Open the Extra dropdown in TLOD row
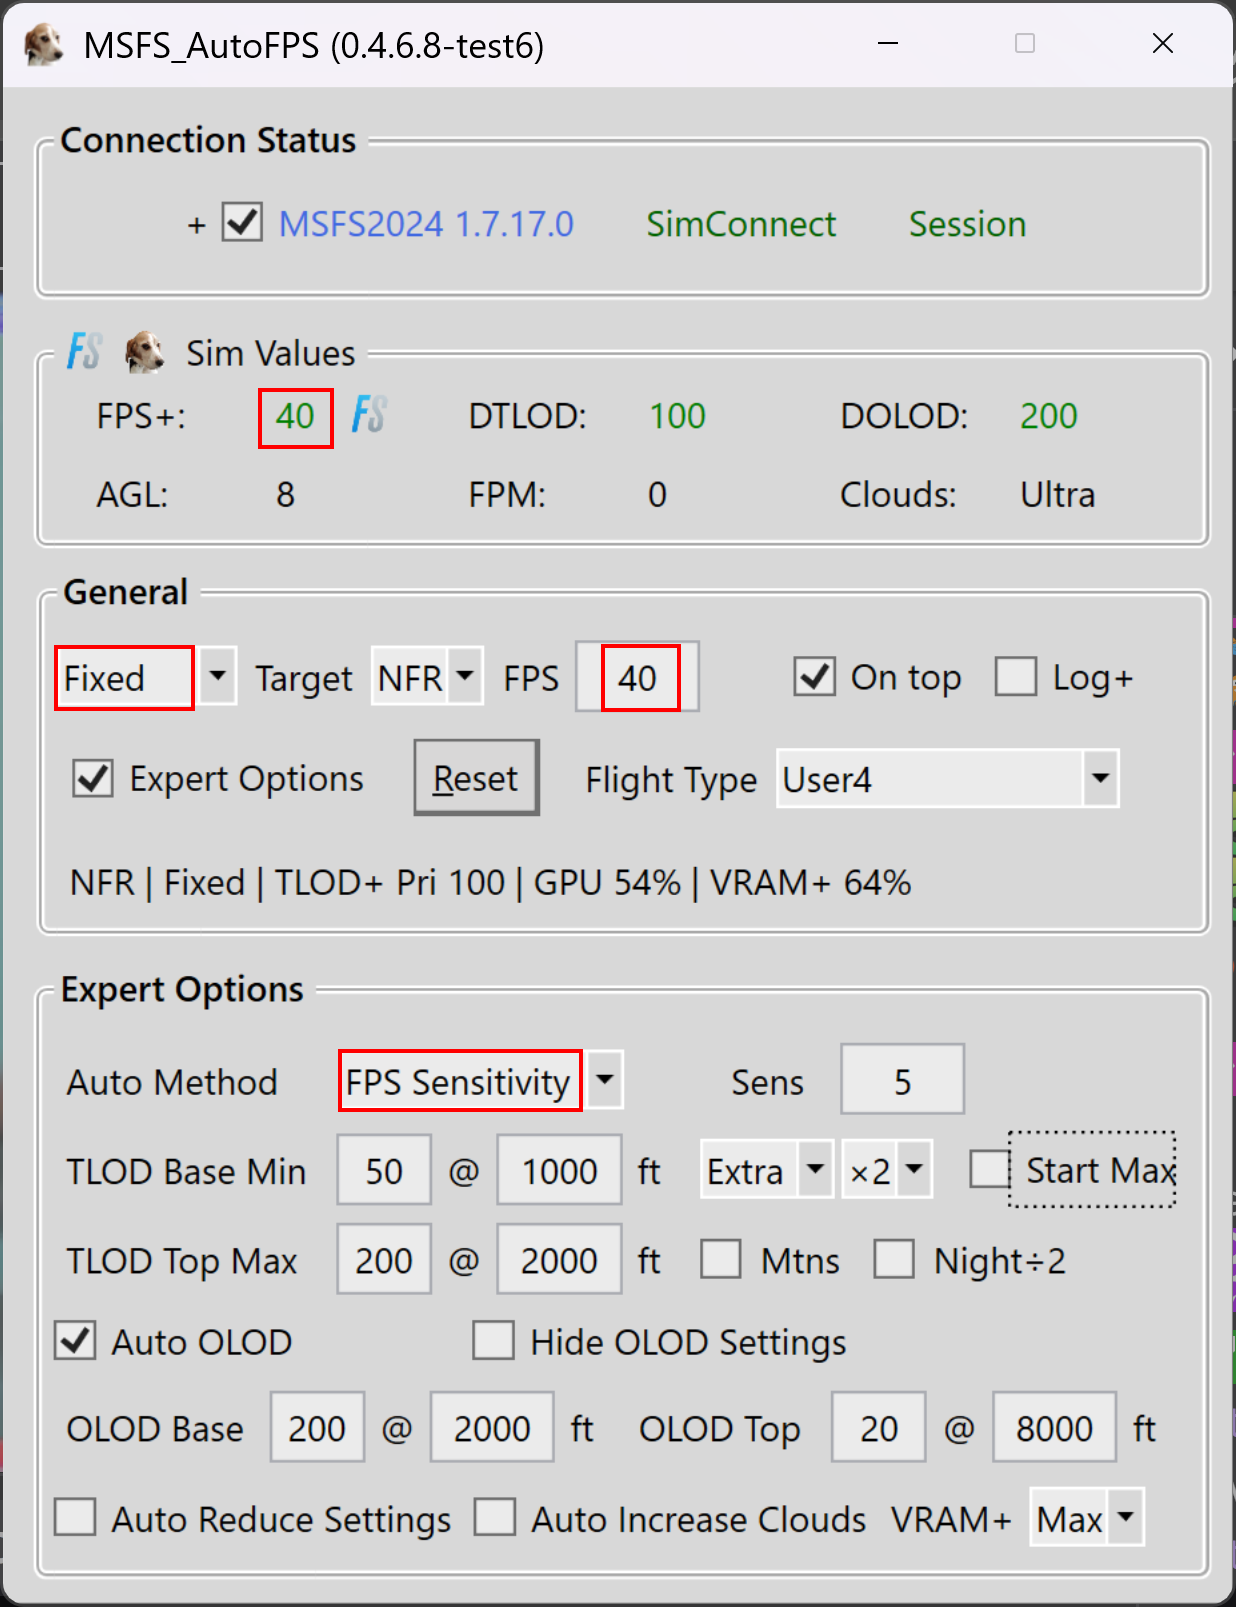Image resolution: width=1236 pixels, height=1607 pixels. click(x=815, y=1169)
